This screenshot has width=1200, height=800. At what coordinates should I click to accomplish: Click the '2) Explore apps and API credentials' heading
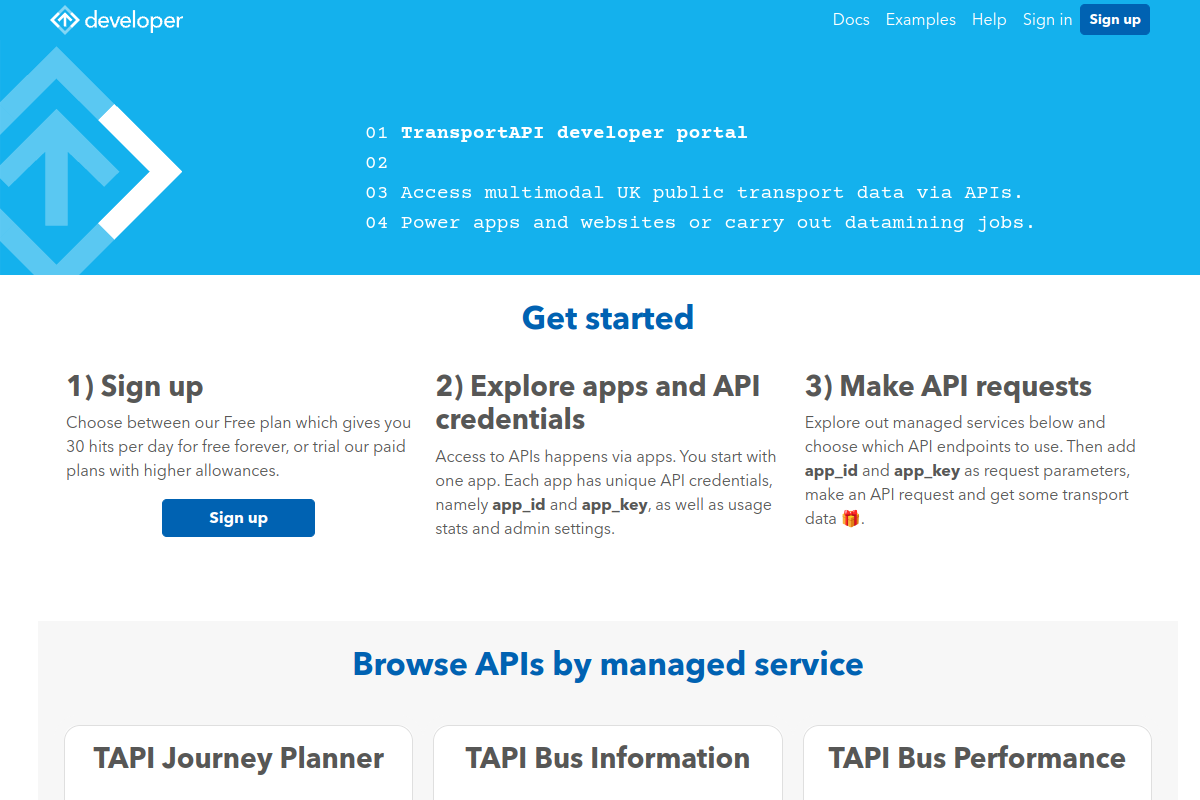click(598, 402)
